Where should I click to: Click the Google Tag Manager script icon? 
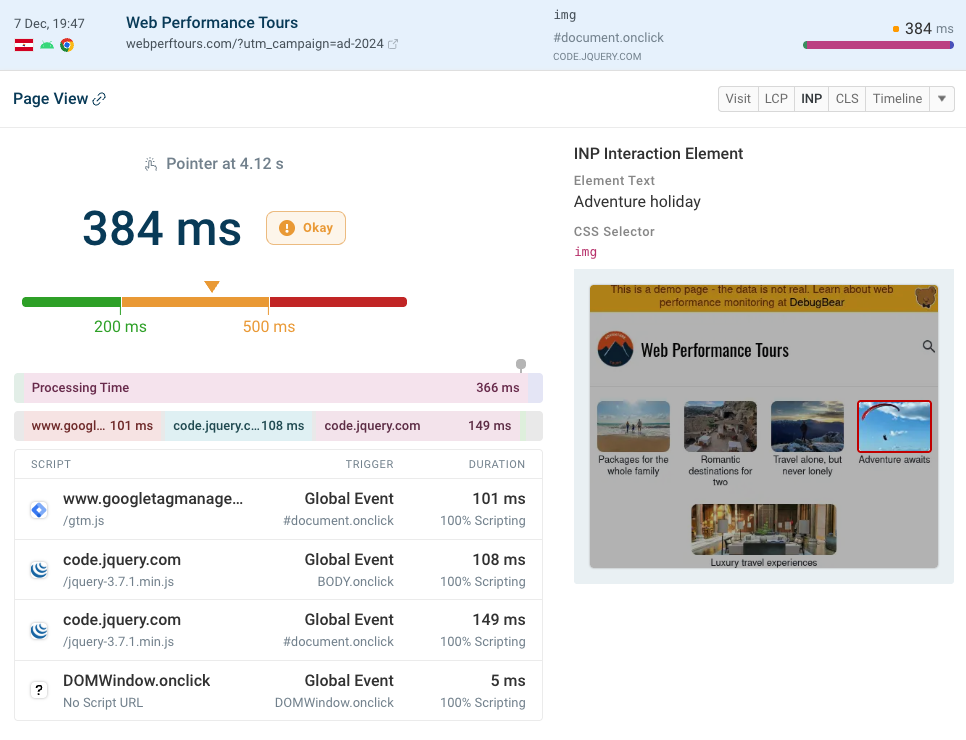[39, 510]
